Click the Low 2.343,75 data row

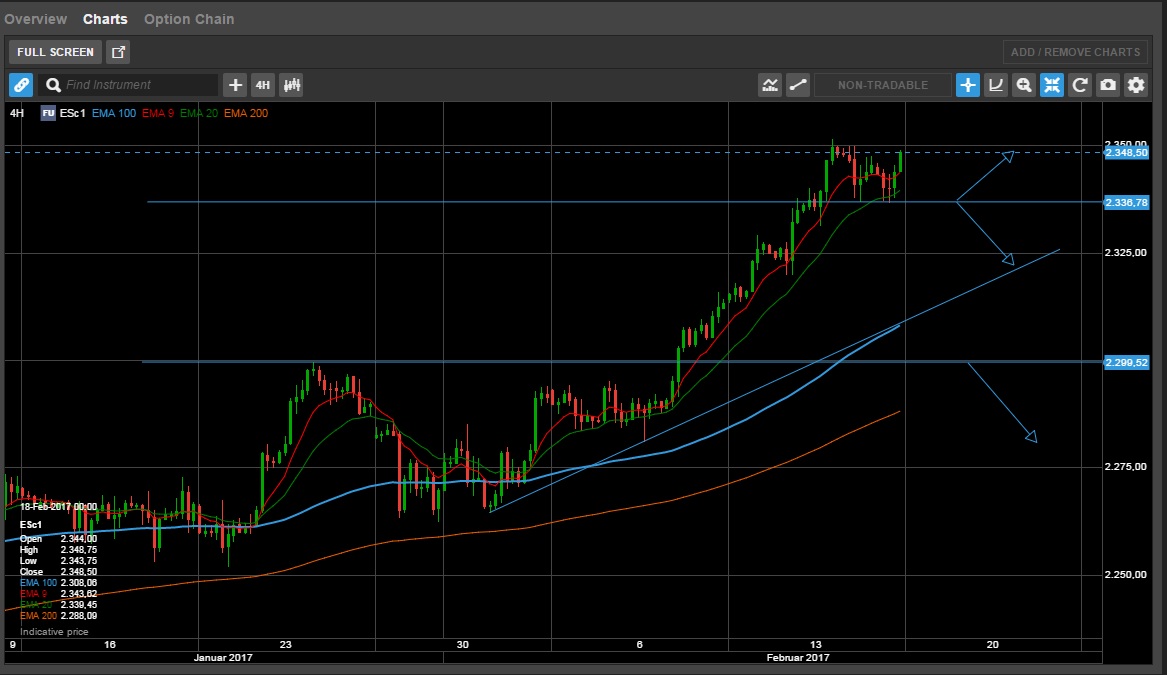[x=58, y=561]
